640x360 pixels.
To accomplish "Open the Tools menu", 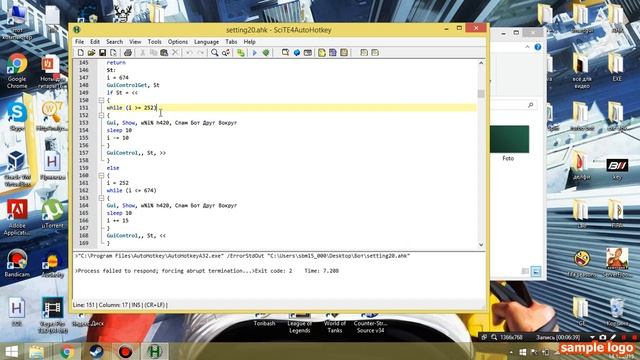I will pos(154,42).
